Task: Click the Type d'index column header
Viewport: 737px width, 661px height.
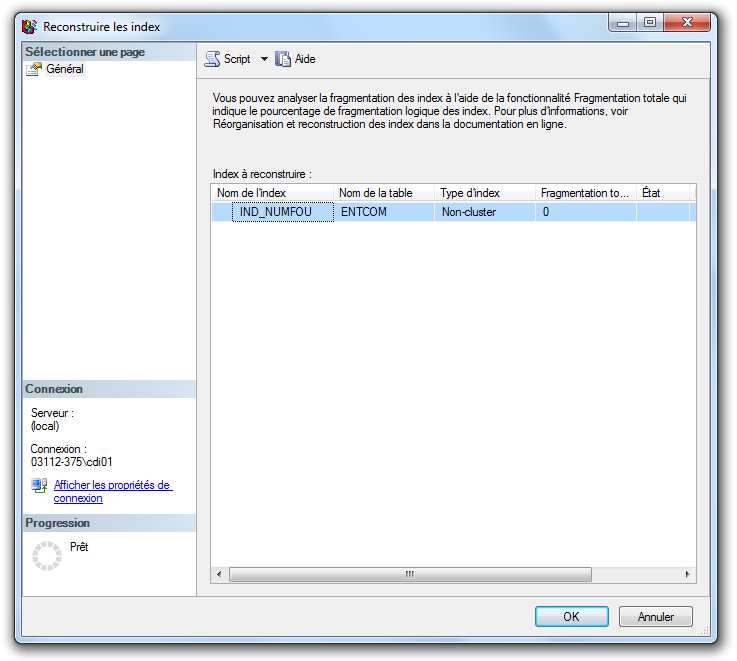Action: [x=485, y=193]
